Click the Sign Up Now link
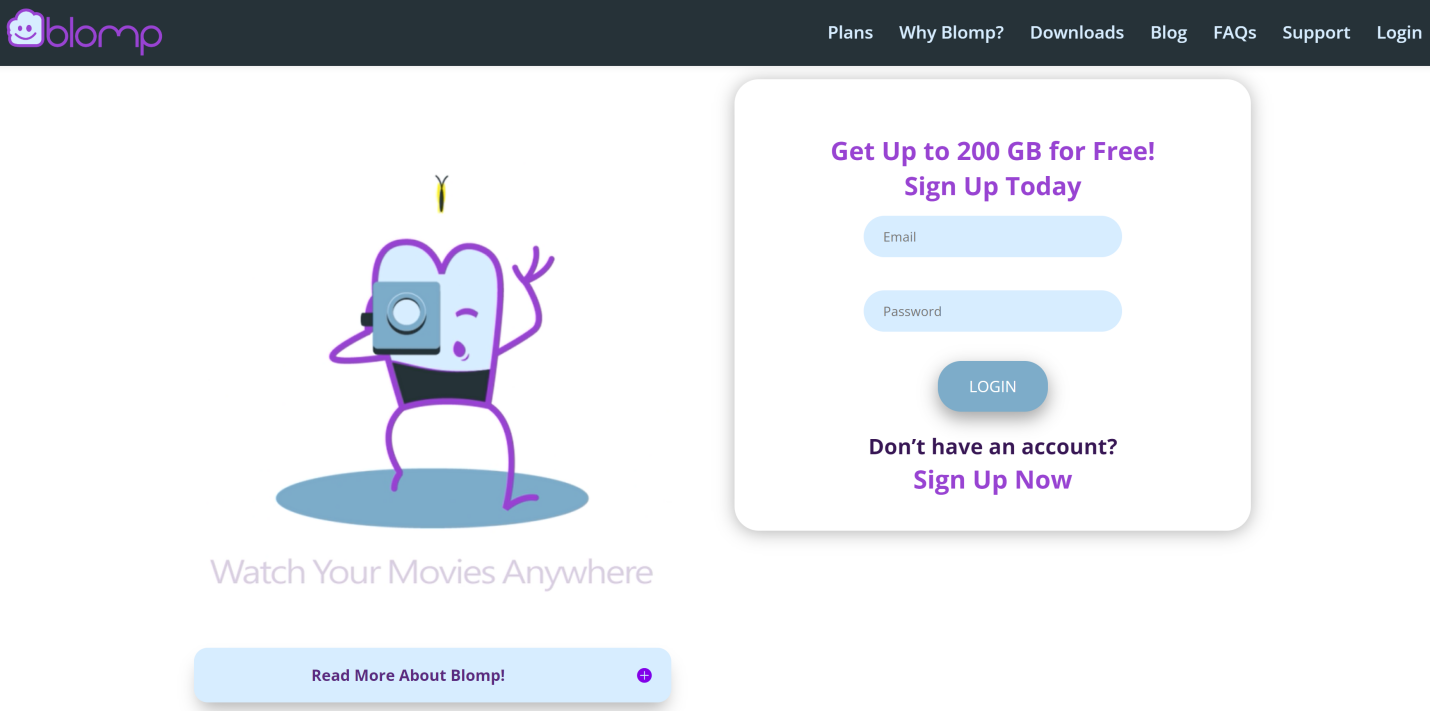Screen dimensions: 1430x711 coord(992,480)
